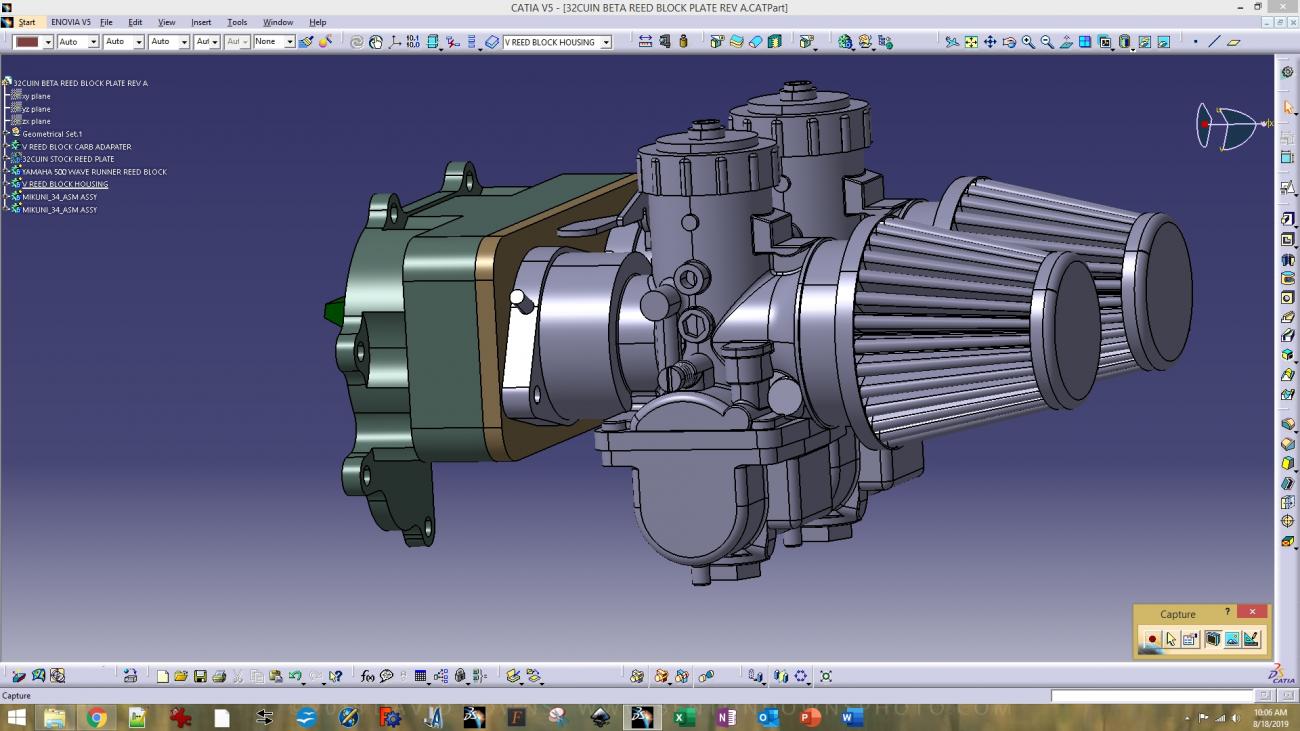
Task: Click the What's This help icon
Action: [335, 676]
